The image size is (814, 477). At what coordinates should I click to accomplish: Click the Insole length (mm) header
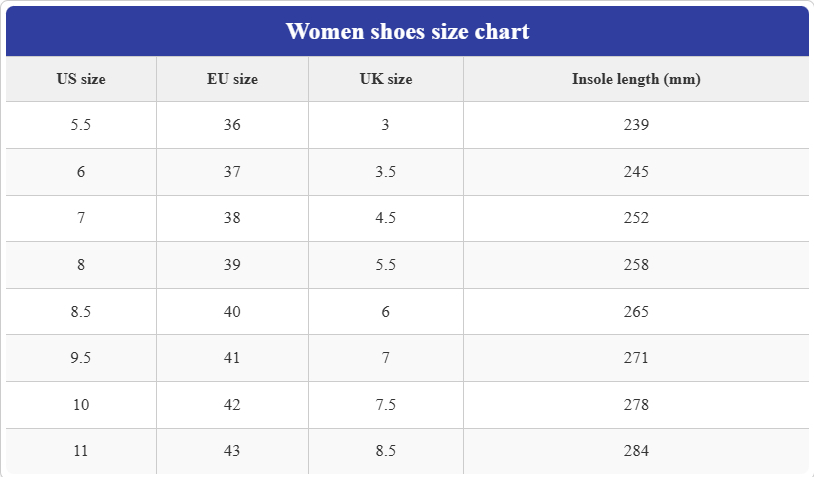(x=636, y=79)
